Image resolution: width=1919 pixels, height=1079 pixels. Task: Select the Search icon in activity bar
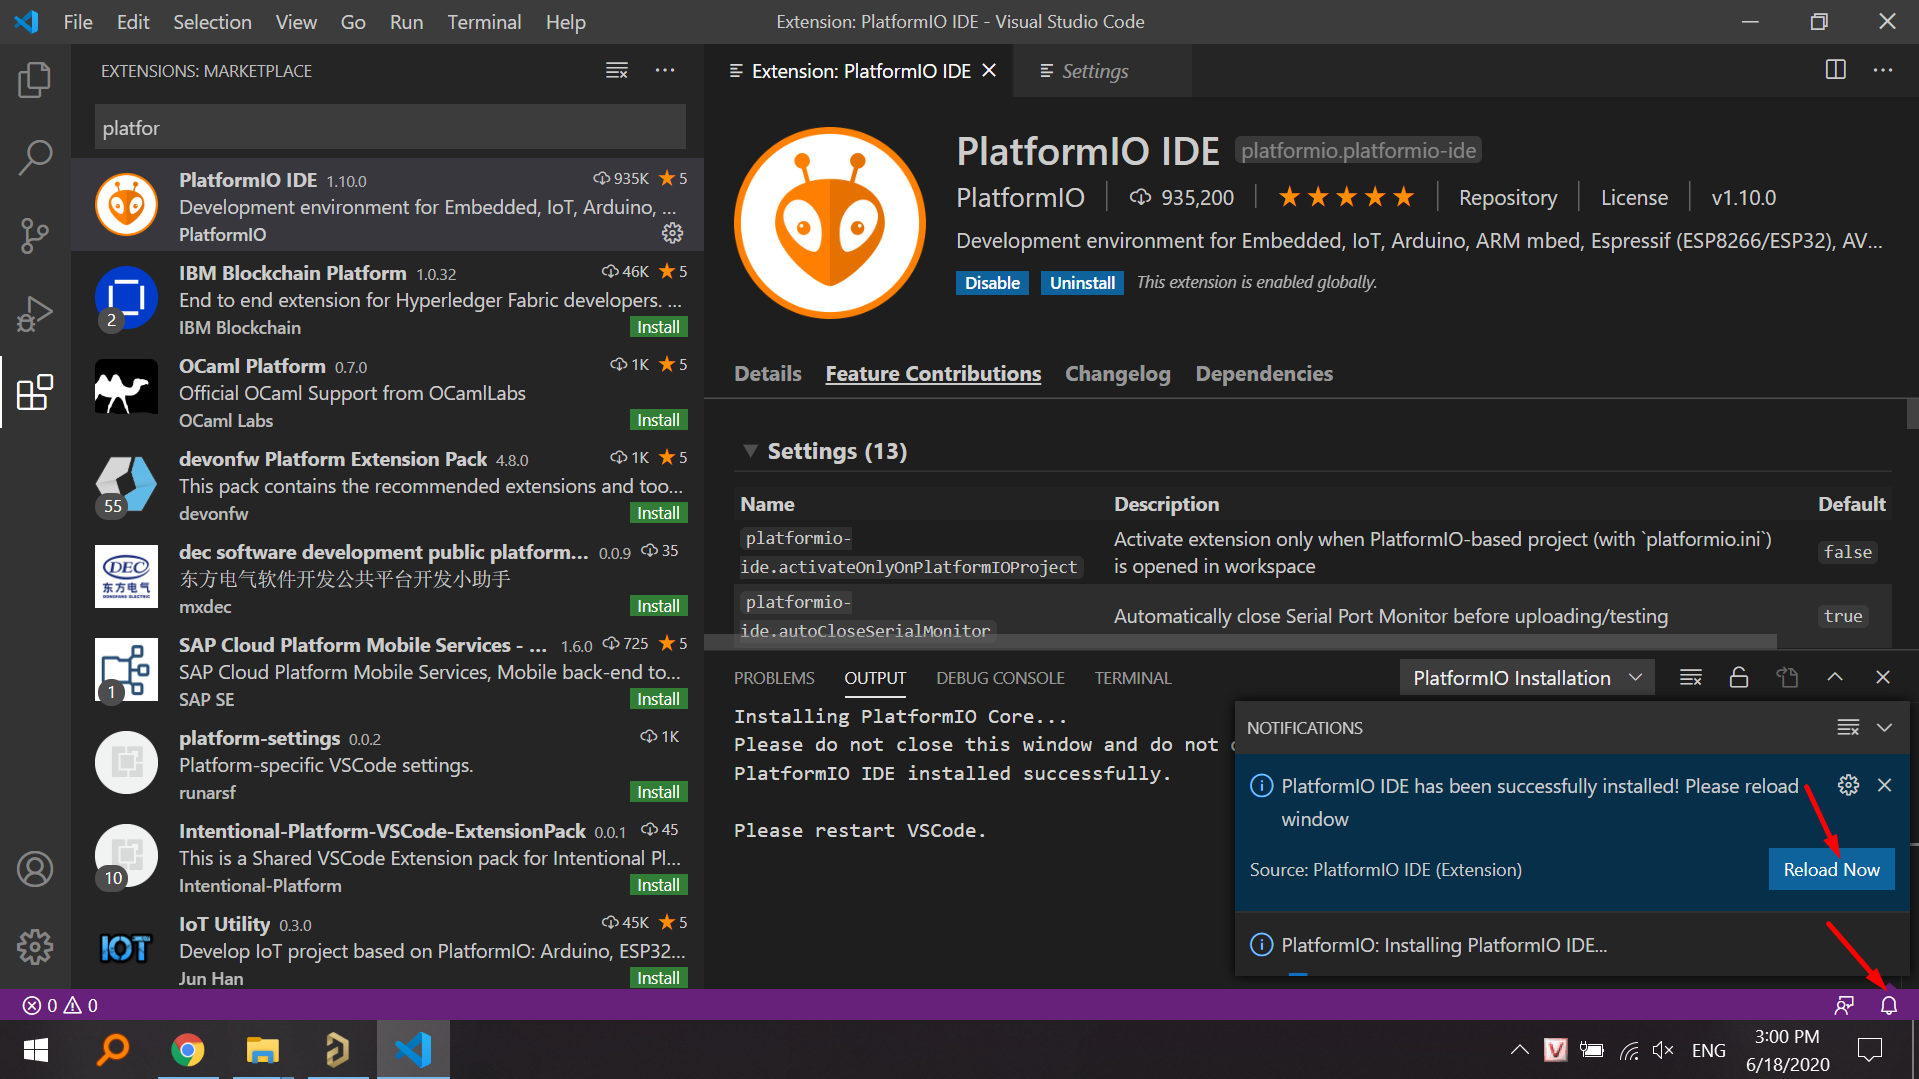click(35, 157)
